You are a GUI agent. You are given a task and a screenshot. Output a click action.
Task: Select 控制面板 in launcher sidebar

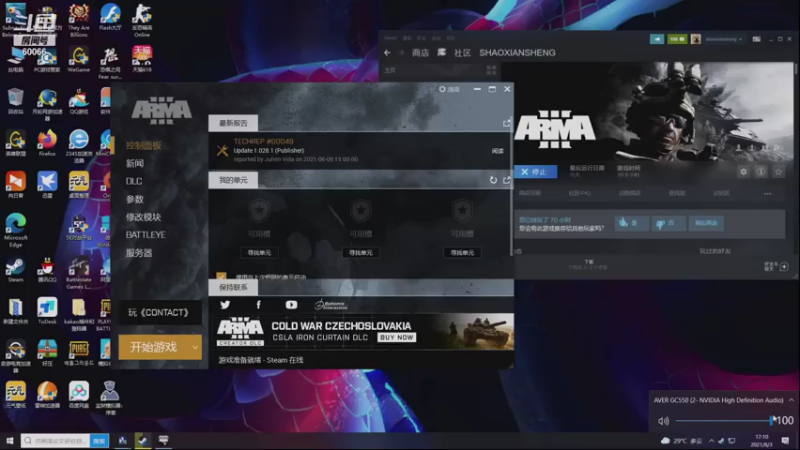pos(143,145)
